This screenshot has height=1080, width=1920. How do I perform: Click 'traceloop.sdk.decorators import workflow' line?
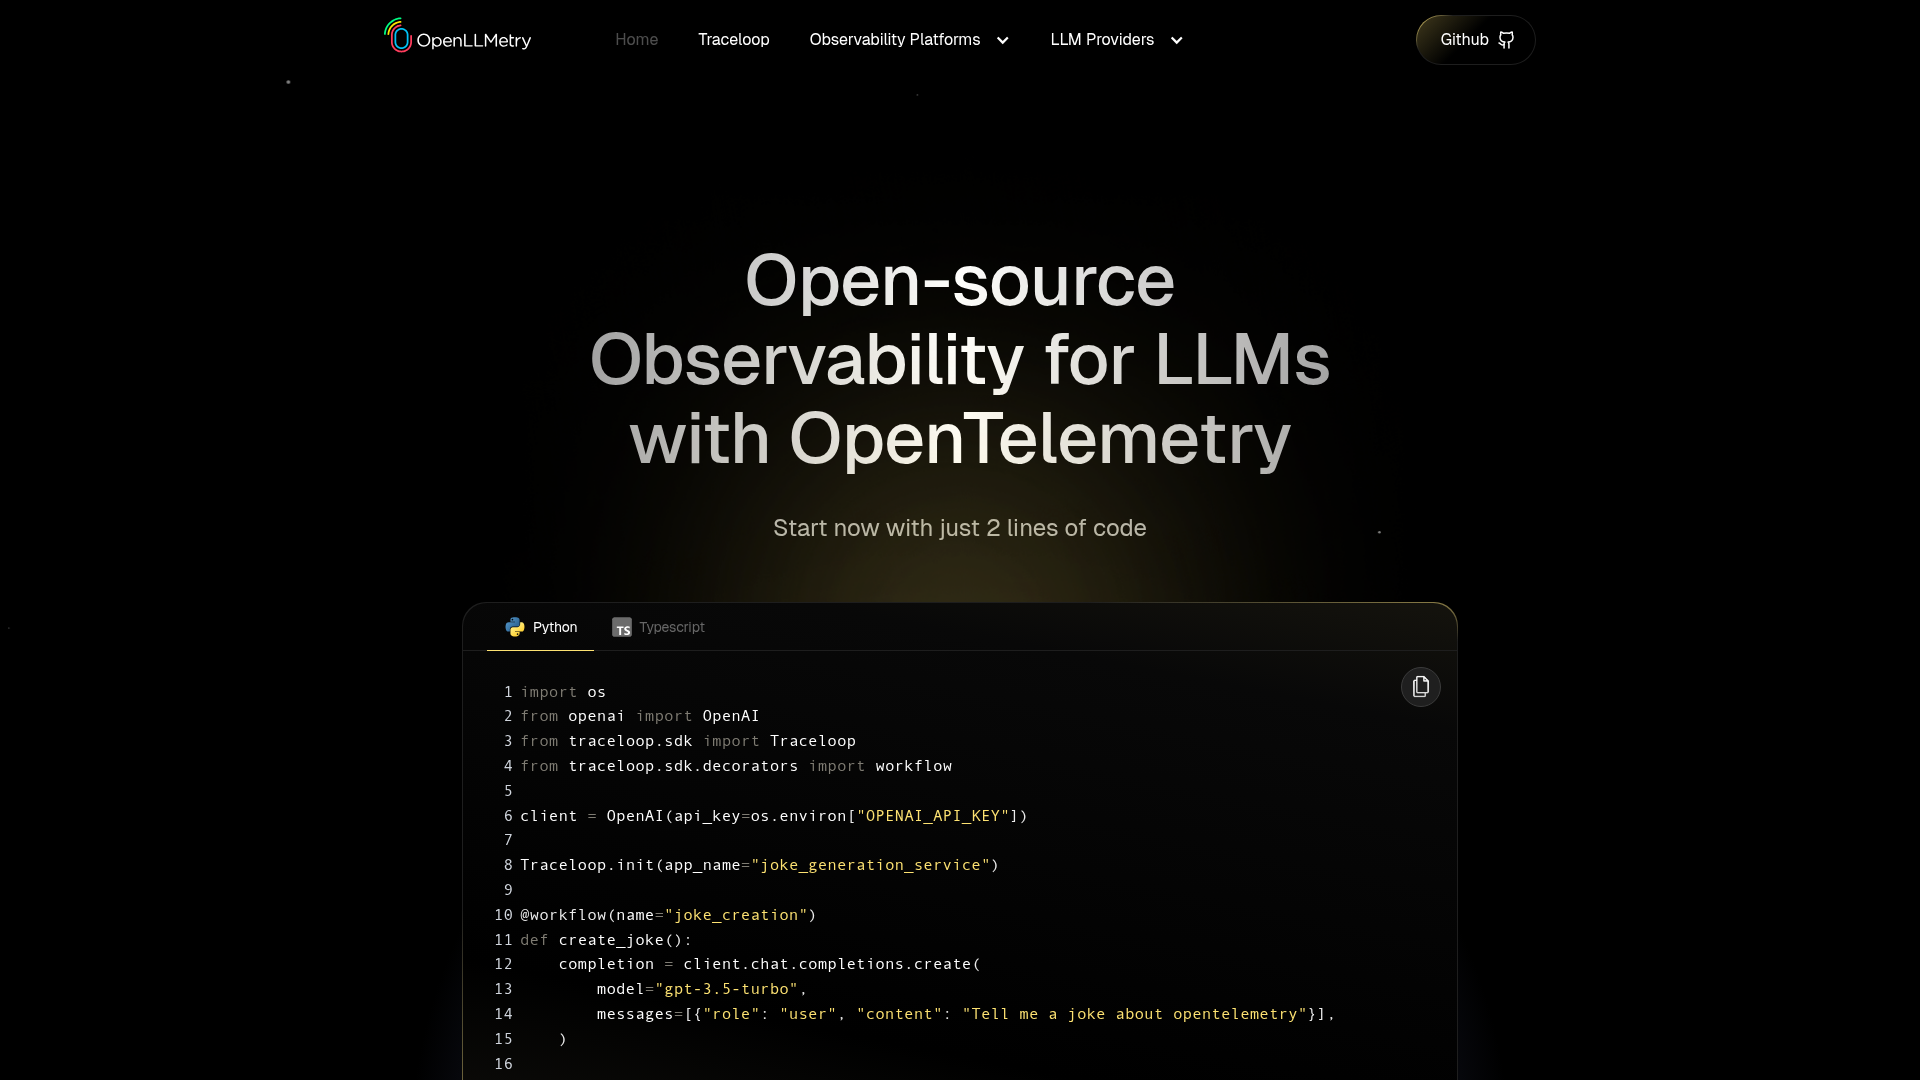pos(760,766)
